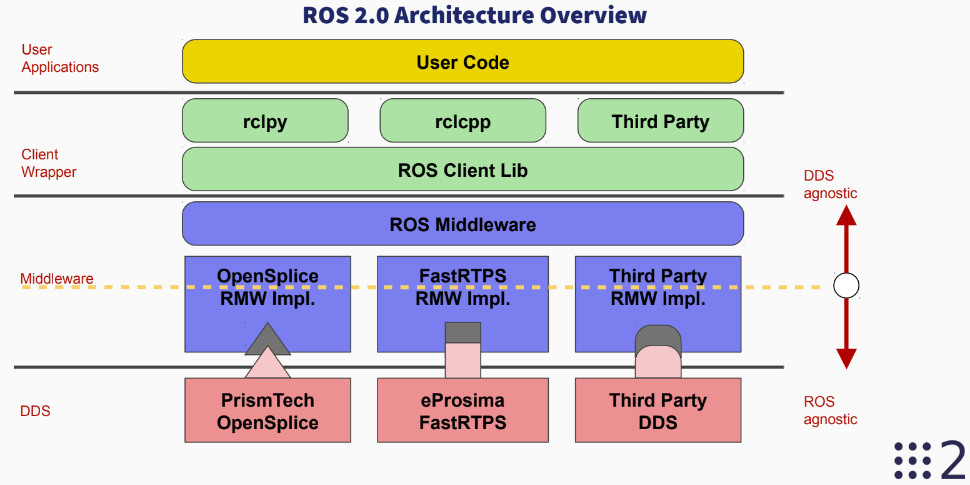Click the green Third Party client box
The width and height of the screenshot is (970, 485).
click(661, 121)
